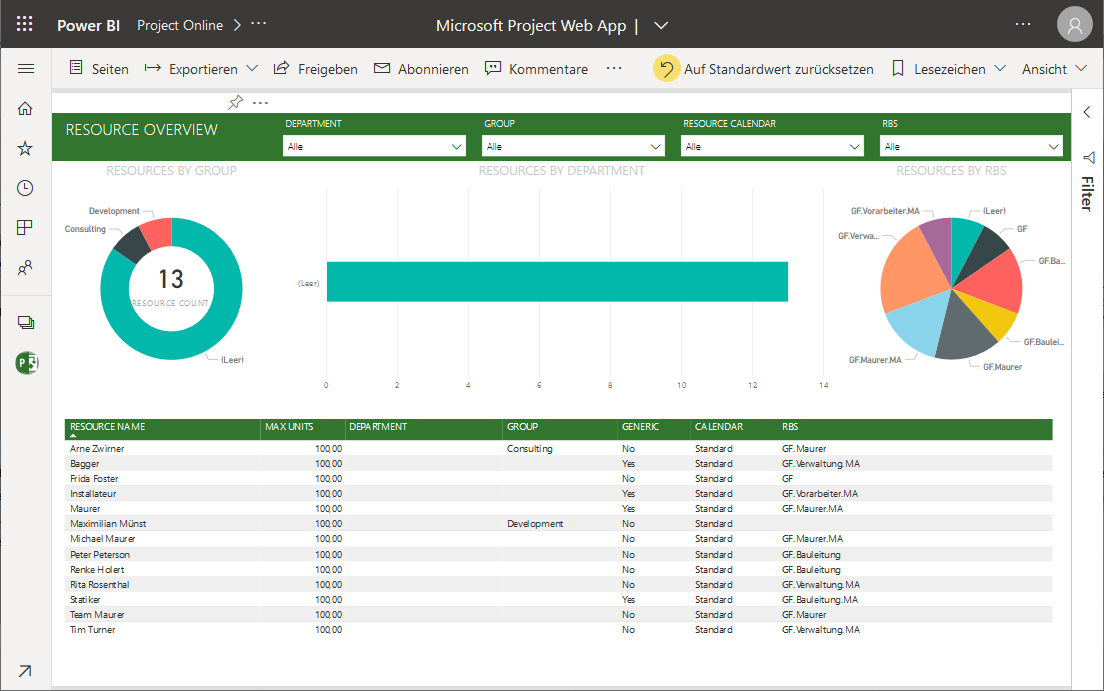Click the Statiker resource name
Viewport: 1104px width, 691px height.
click(85, 600)
